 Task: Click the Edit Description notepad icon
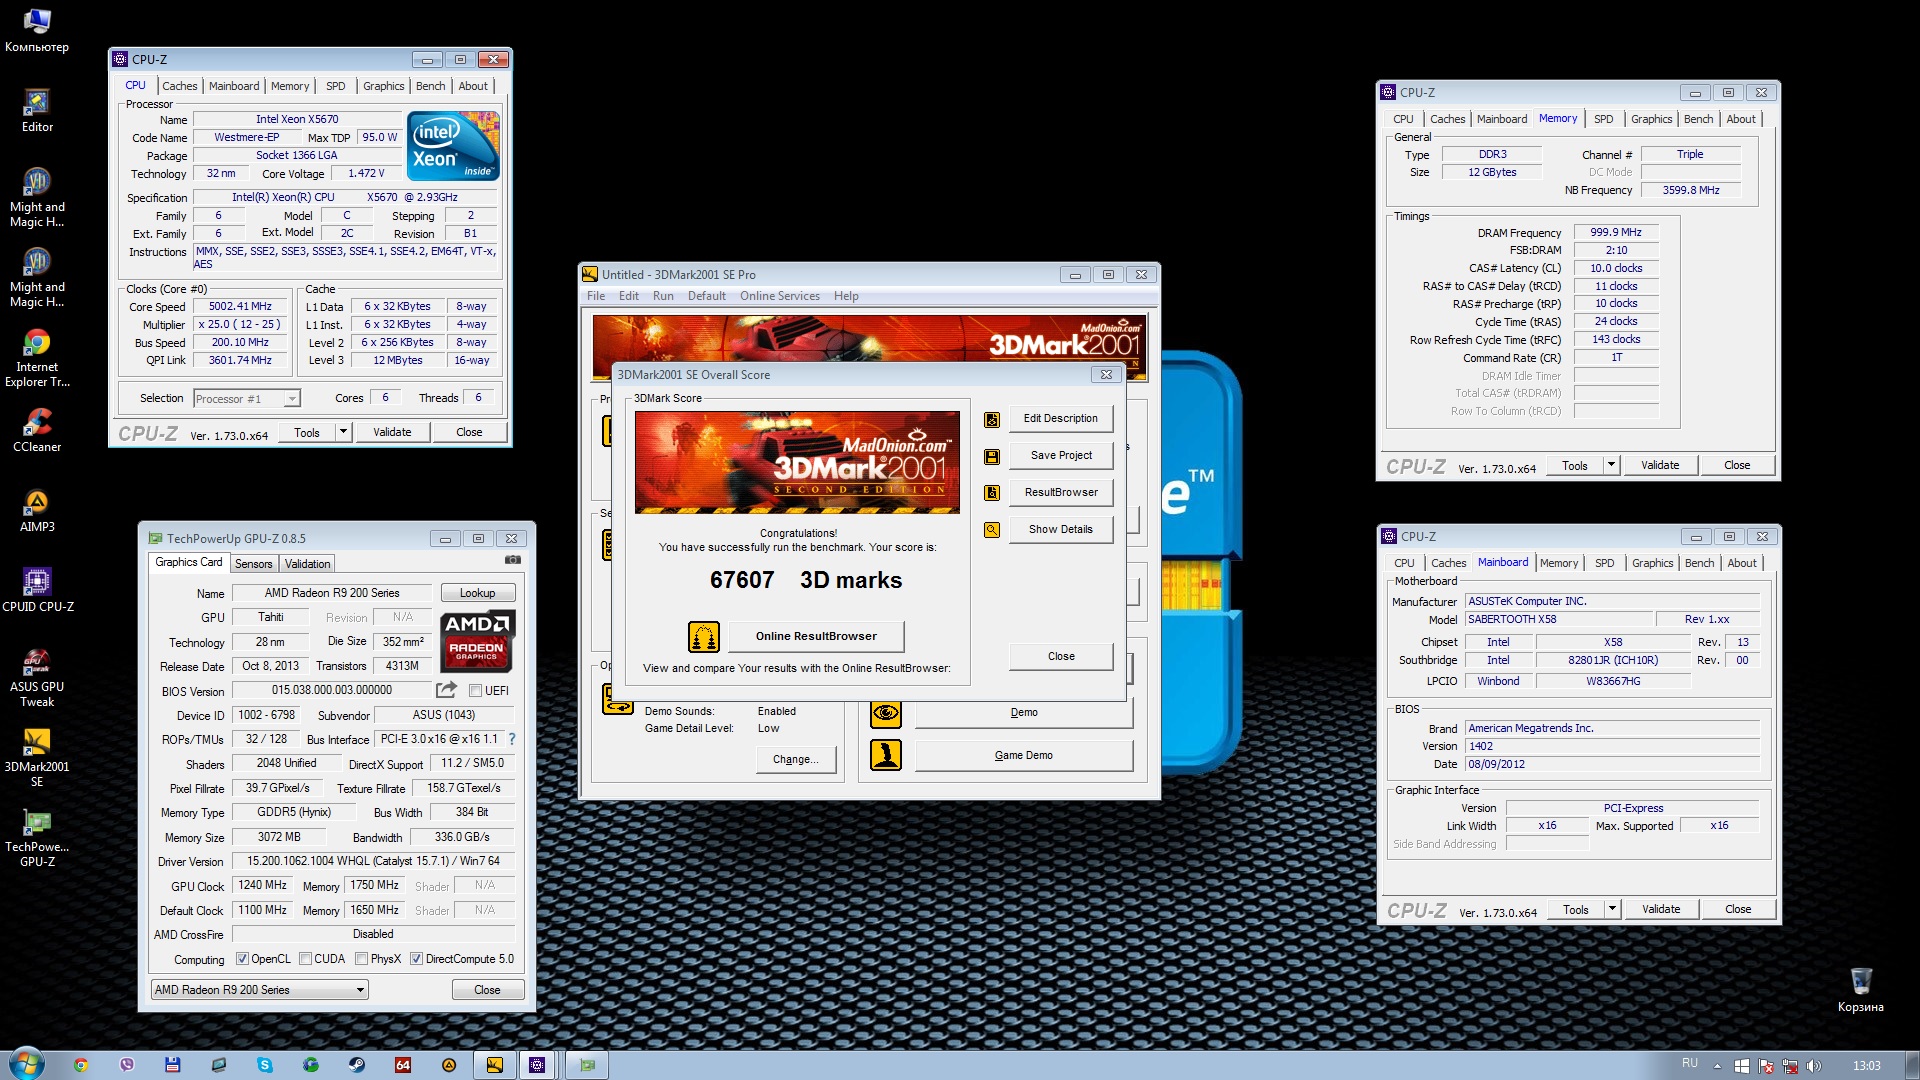pos(991,420)
